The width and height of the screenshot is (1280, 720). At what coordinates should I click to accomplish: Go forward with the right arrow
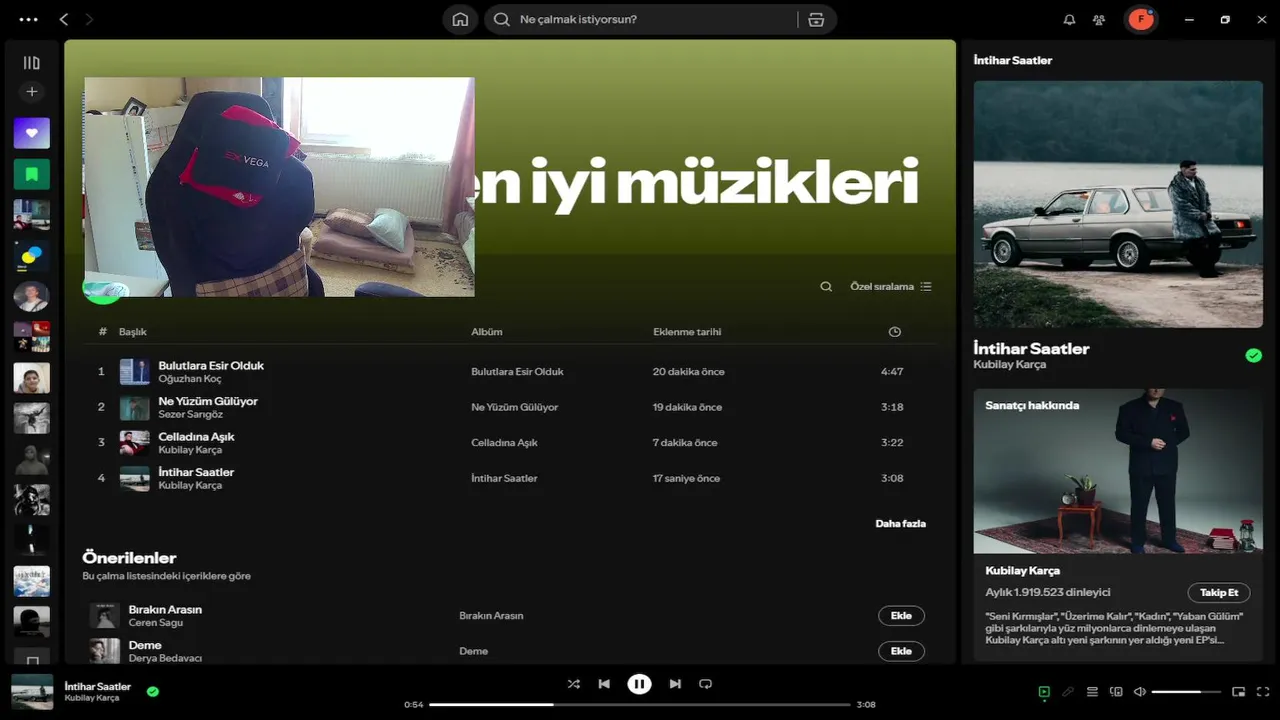(x=89, y=19)
